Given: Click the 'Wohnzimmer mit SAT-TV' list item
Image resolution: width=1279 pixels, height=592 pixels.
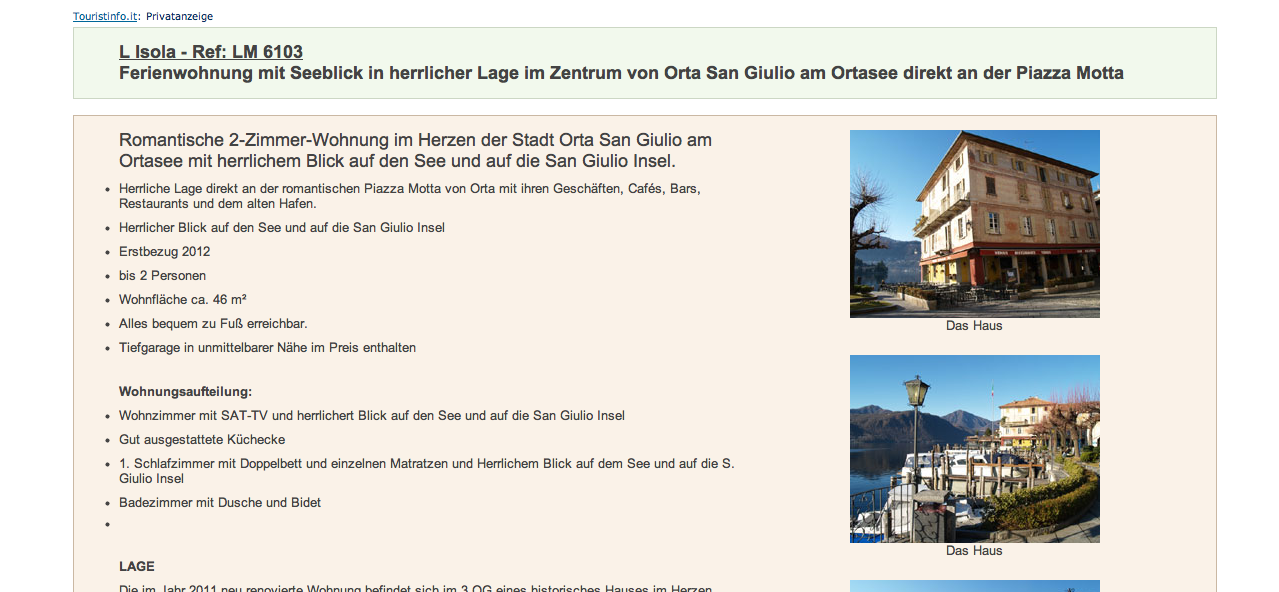Looking at the screenshot, I should 371,416.
